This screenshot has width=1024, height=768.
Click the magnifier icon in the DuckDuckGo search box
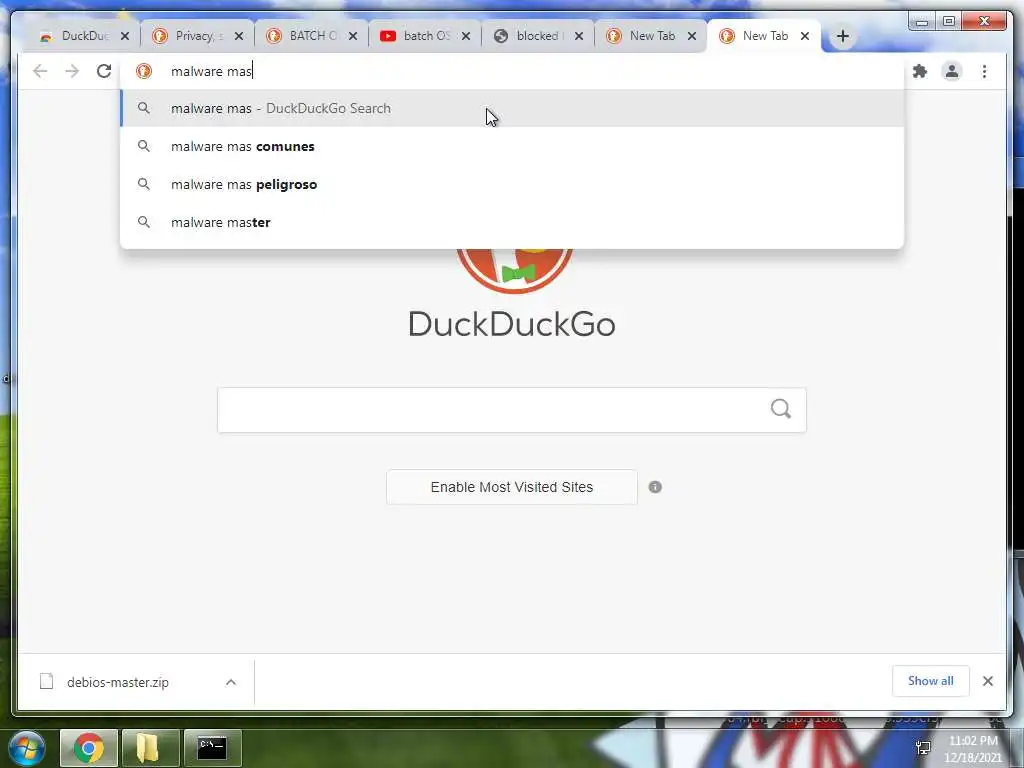(x=780, y=409)
